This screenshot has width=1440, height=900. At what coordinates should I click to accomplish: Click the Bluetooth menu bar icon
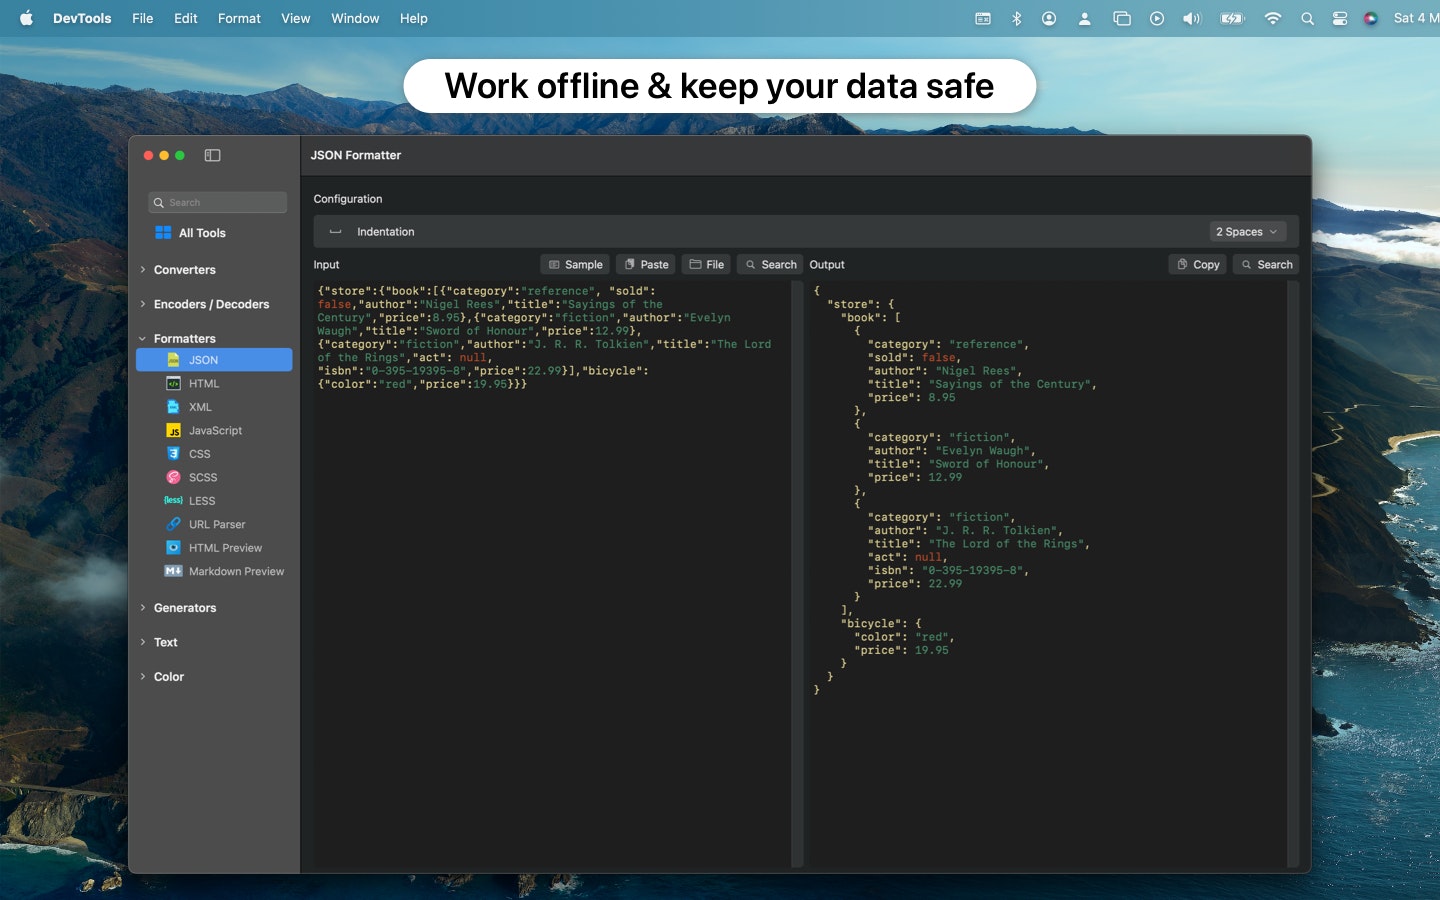pos(1016,18)
